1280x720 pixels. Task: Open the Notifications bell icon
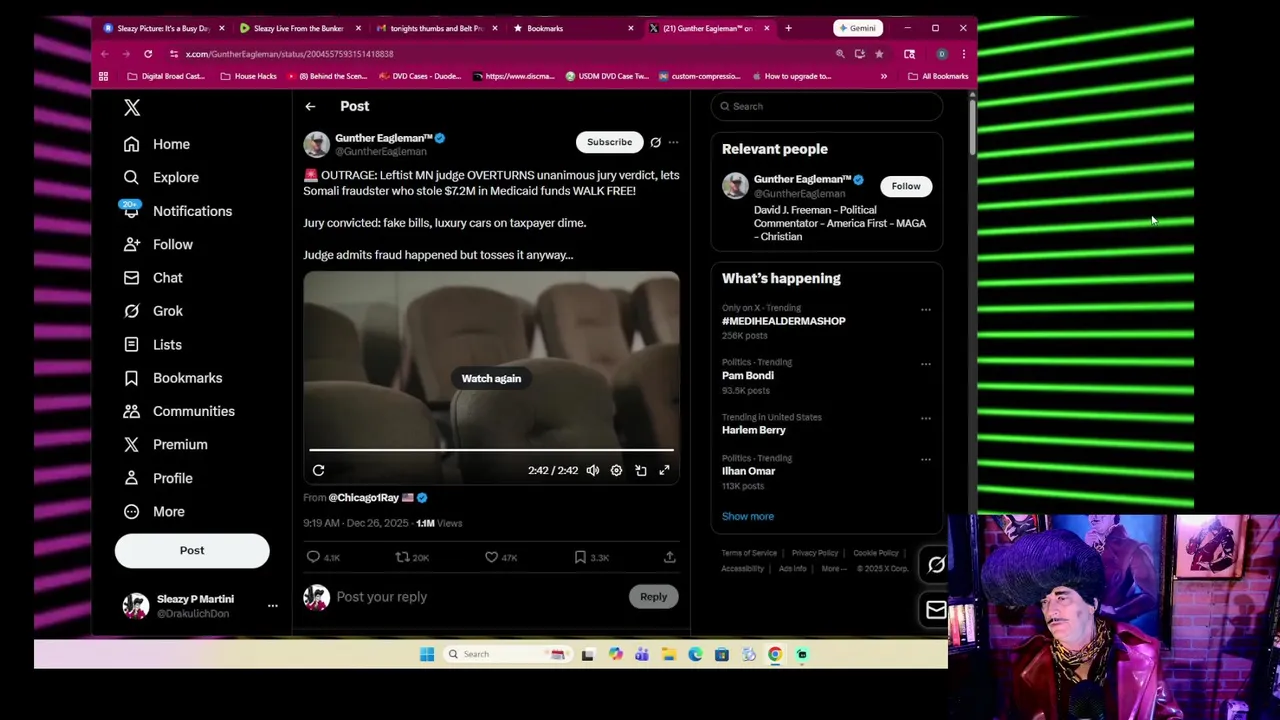click(x=131, y=210)
